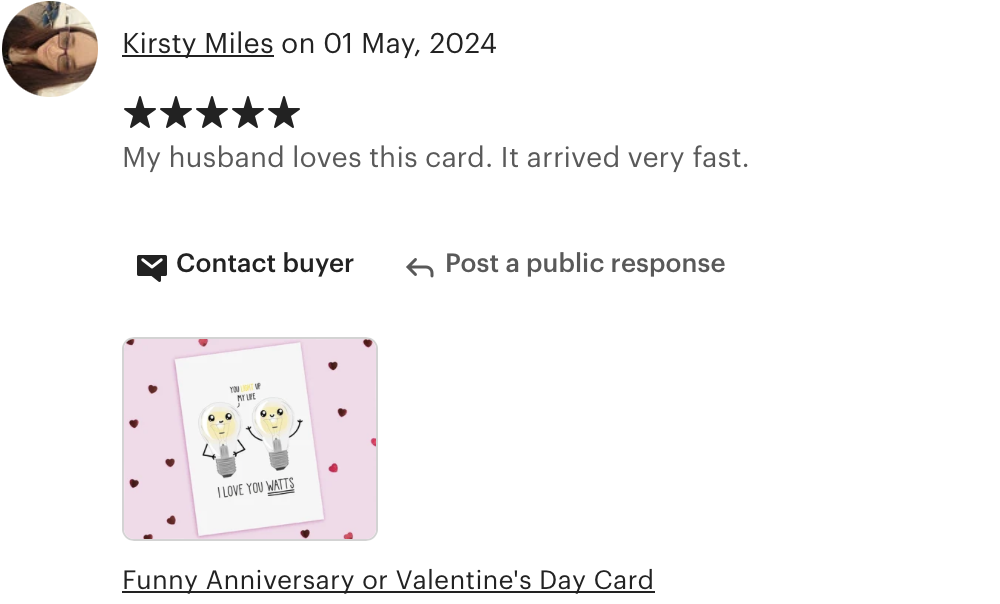This screenshot has width=1000, height=604.
Task: Click 'You light up my life' caption on card
Action: tap(245, 392)
